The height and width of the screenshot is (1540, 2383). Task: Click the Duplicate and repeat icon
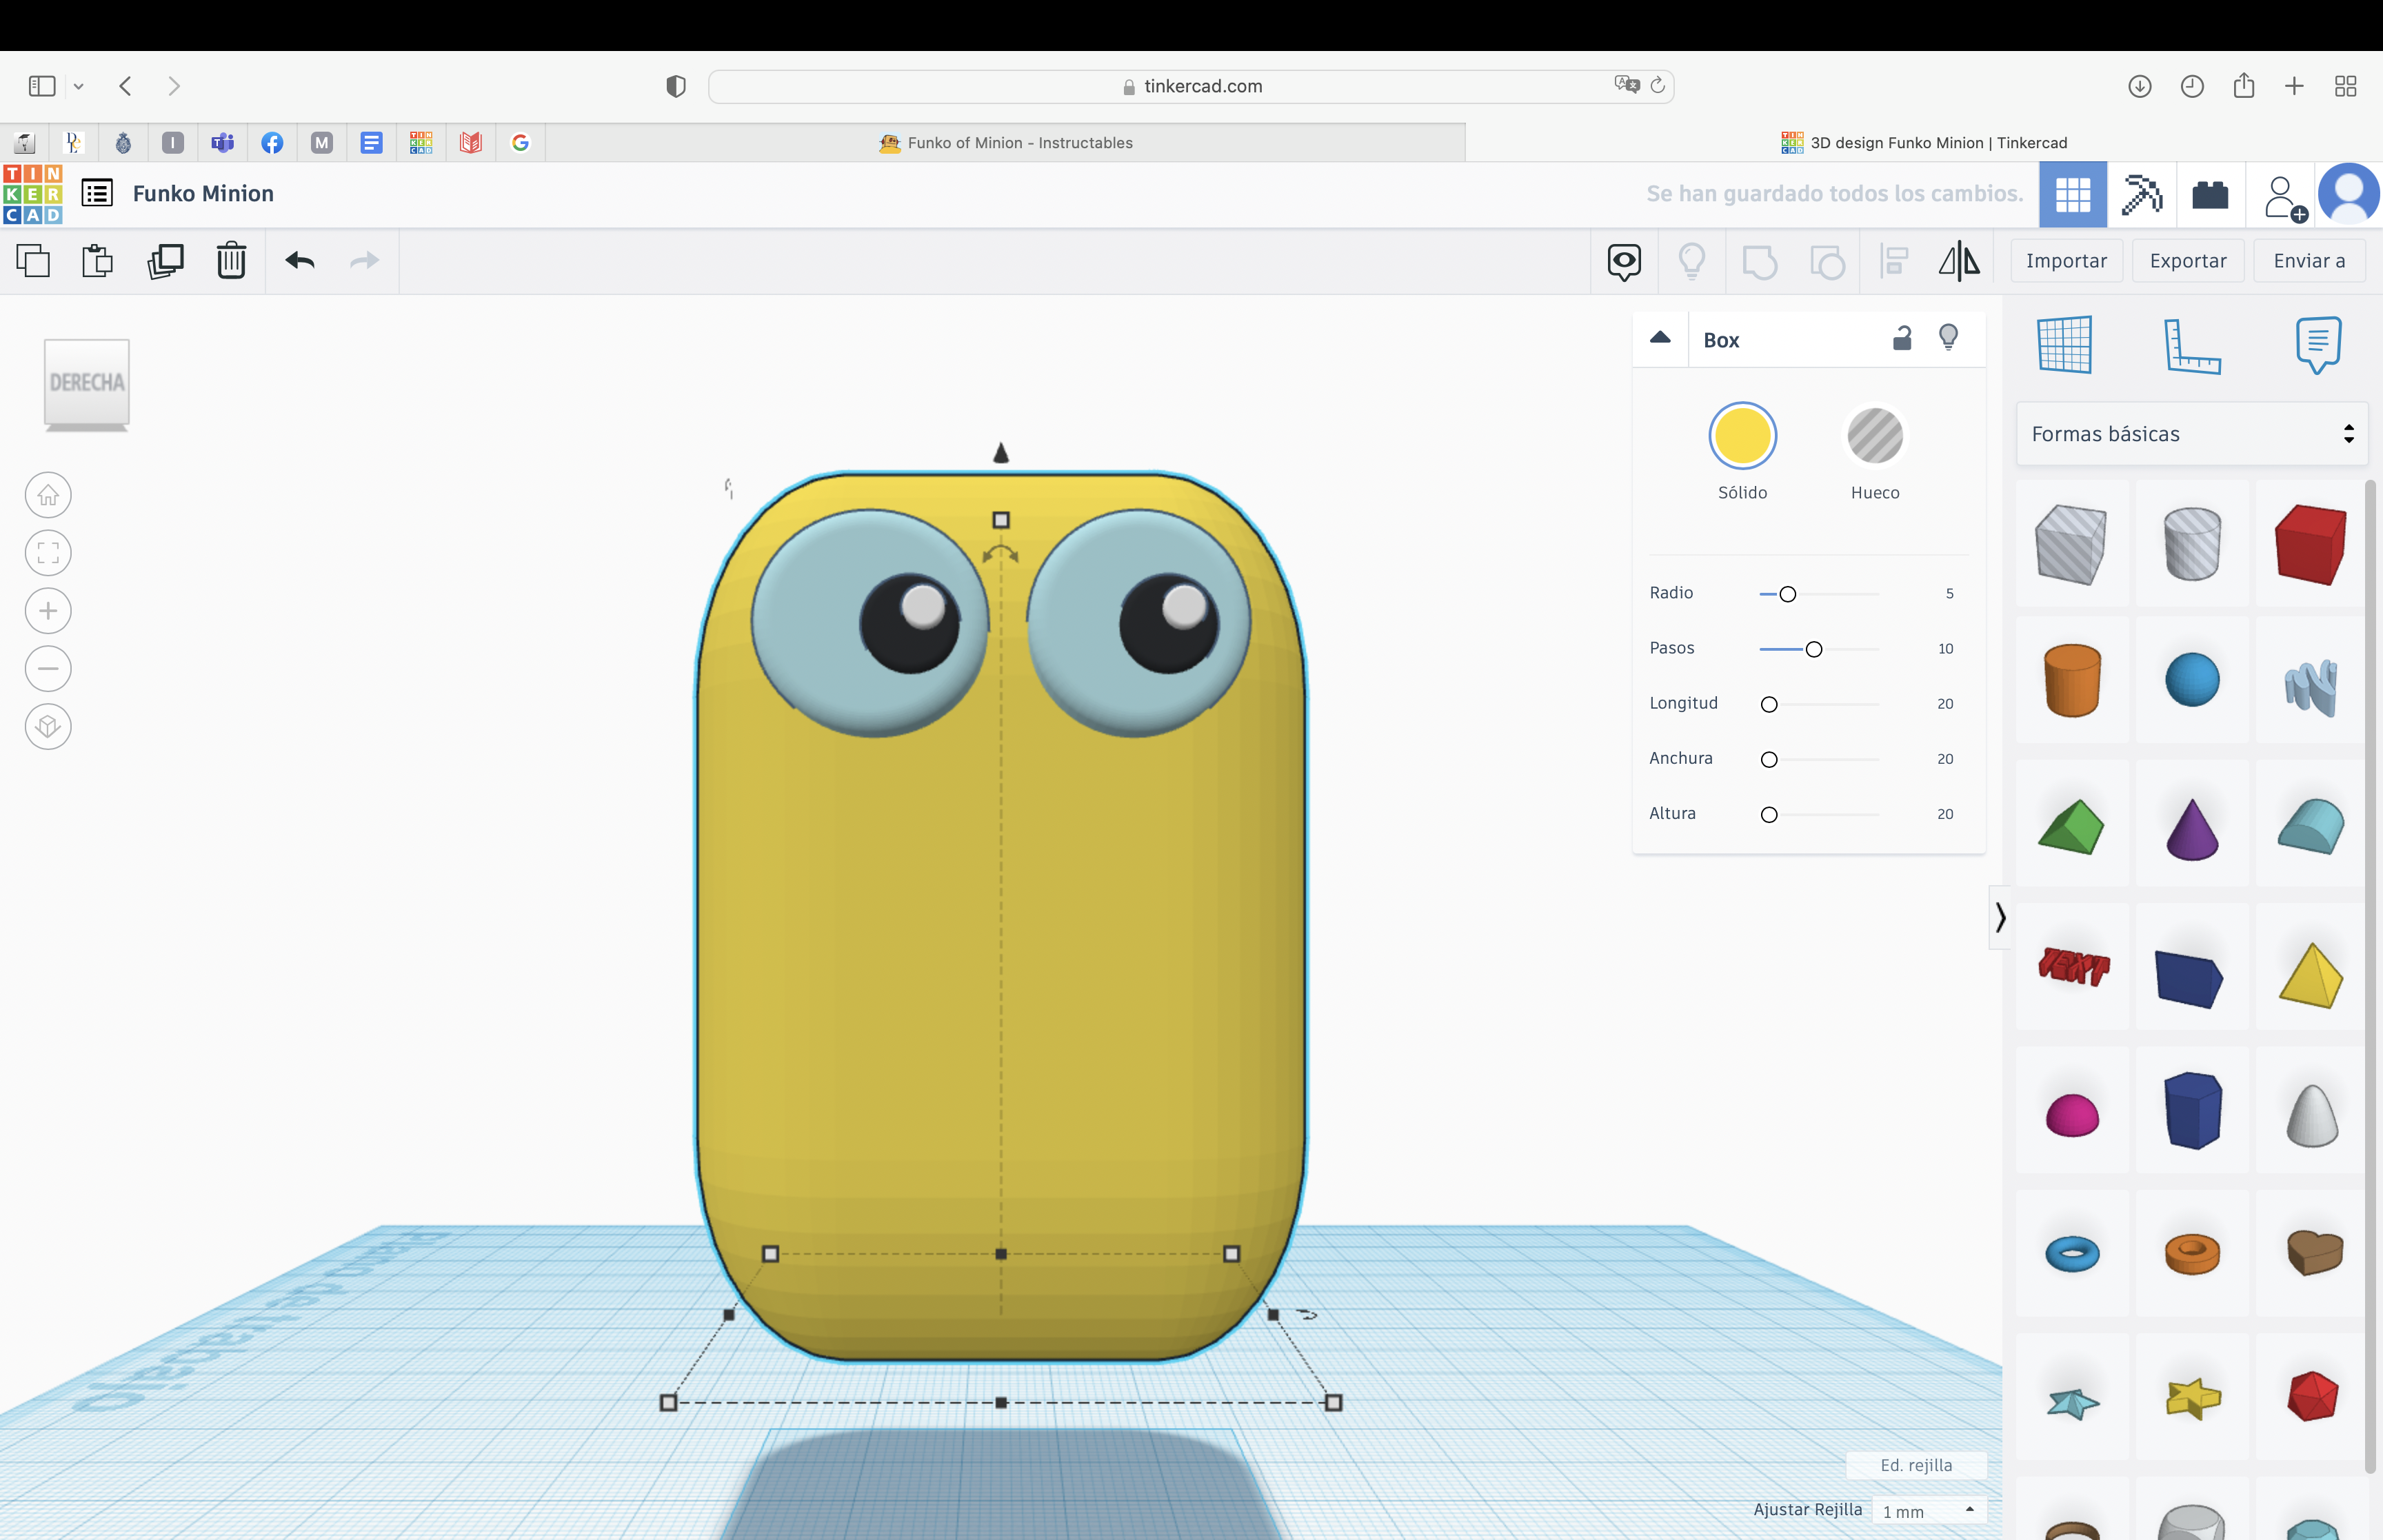(166, 261)
